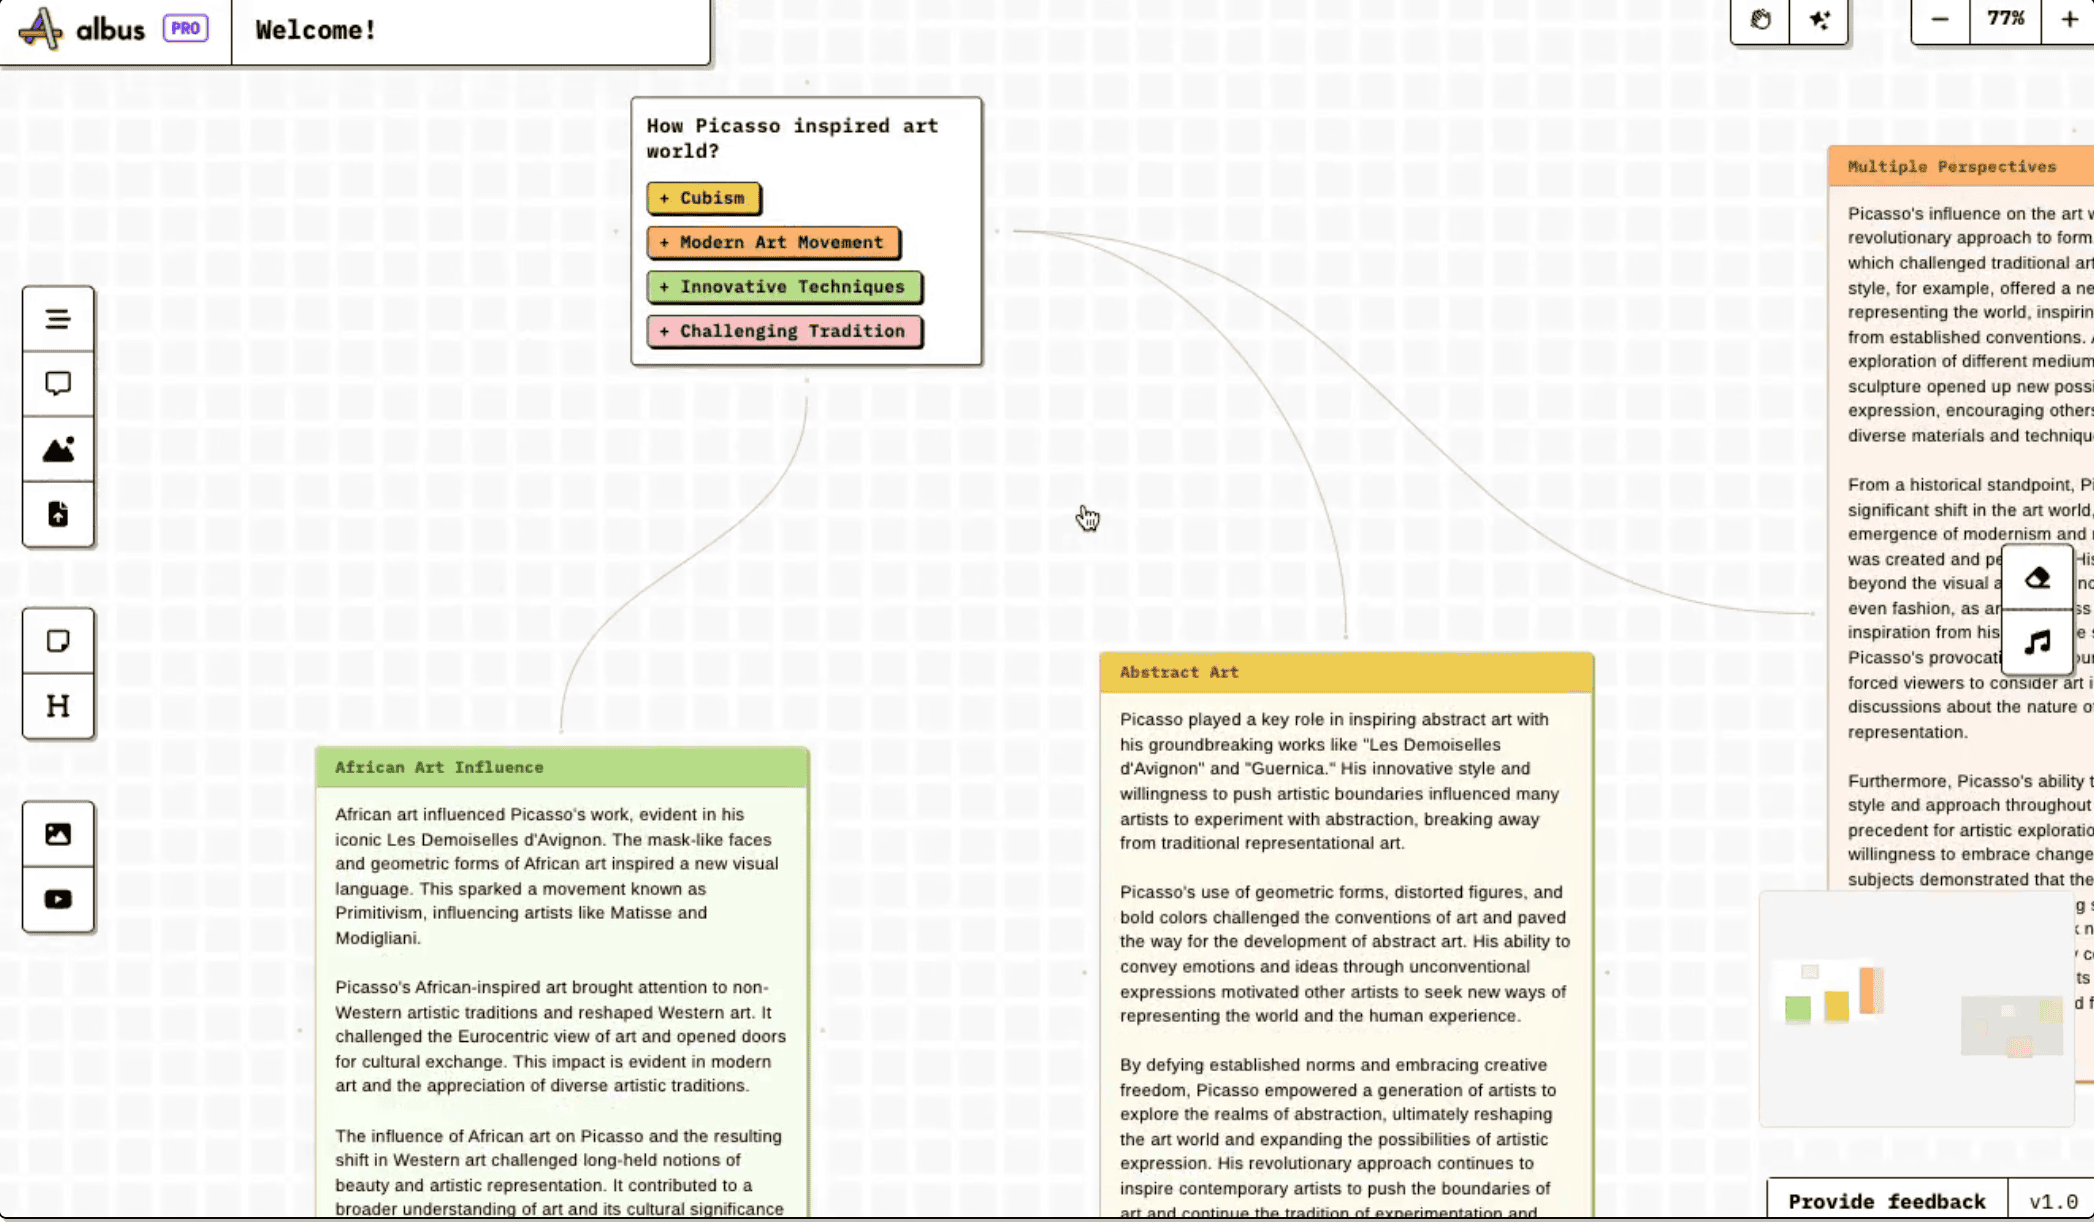
Task: Click the 'How Picasso inspired art world?' question
Action: tap(792, 138)
